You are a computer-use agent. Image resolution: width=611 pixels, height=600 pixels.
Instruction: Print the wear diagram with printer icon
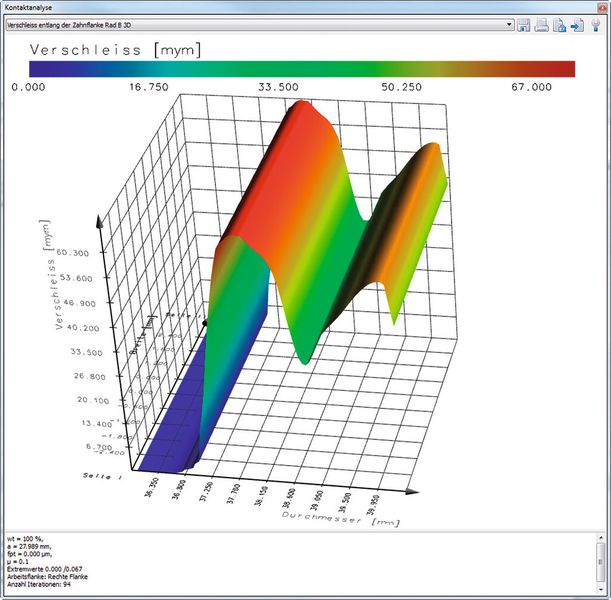tap(542, 25)
